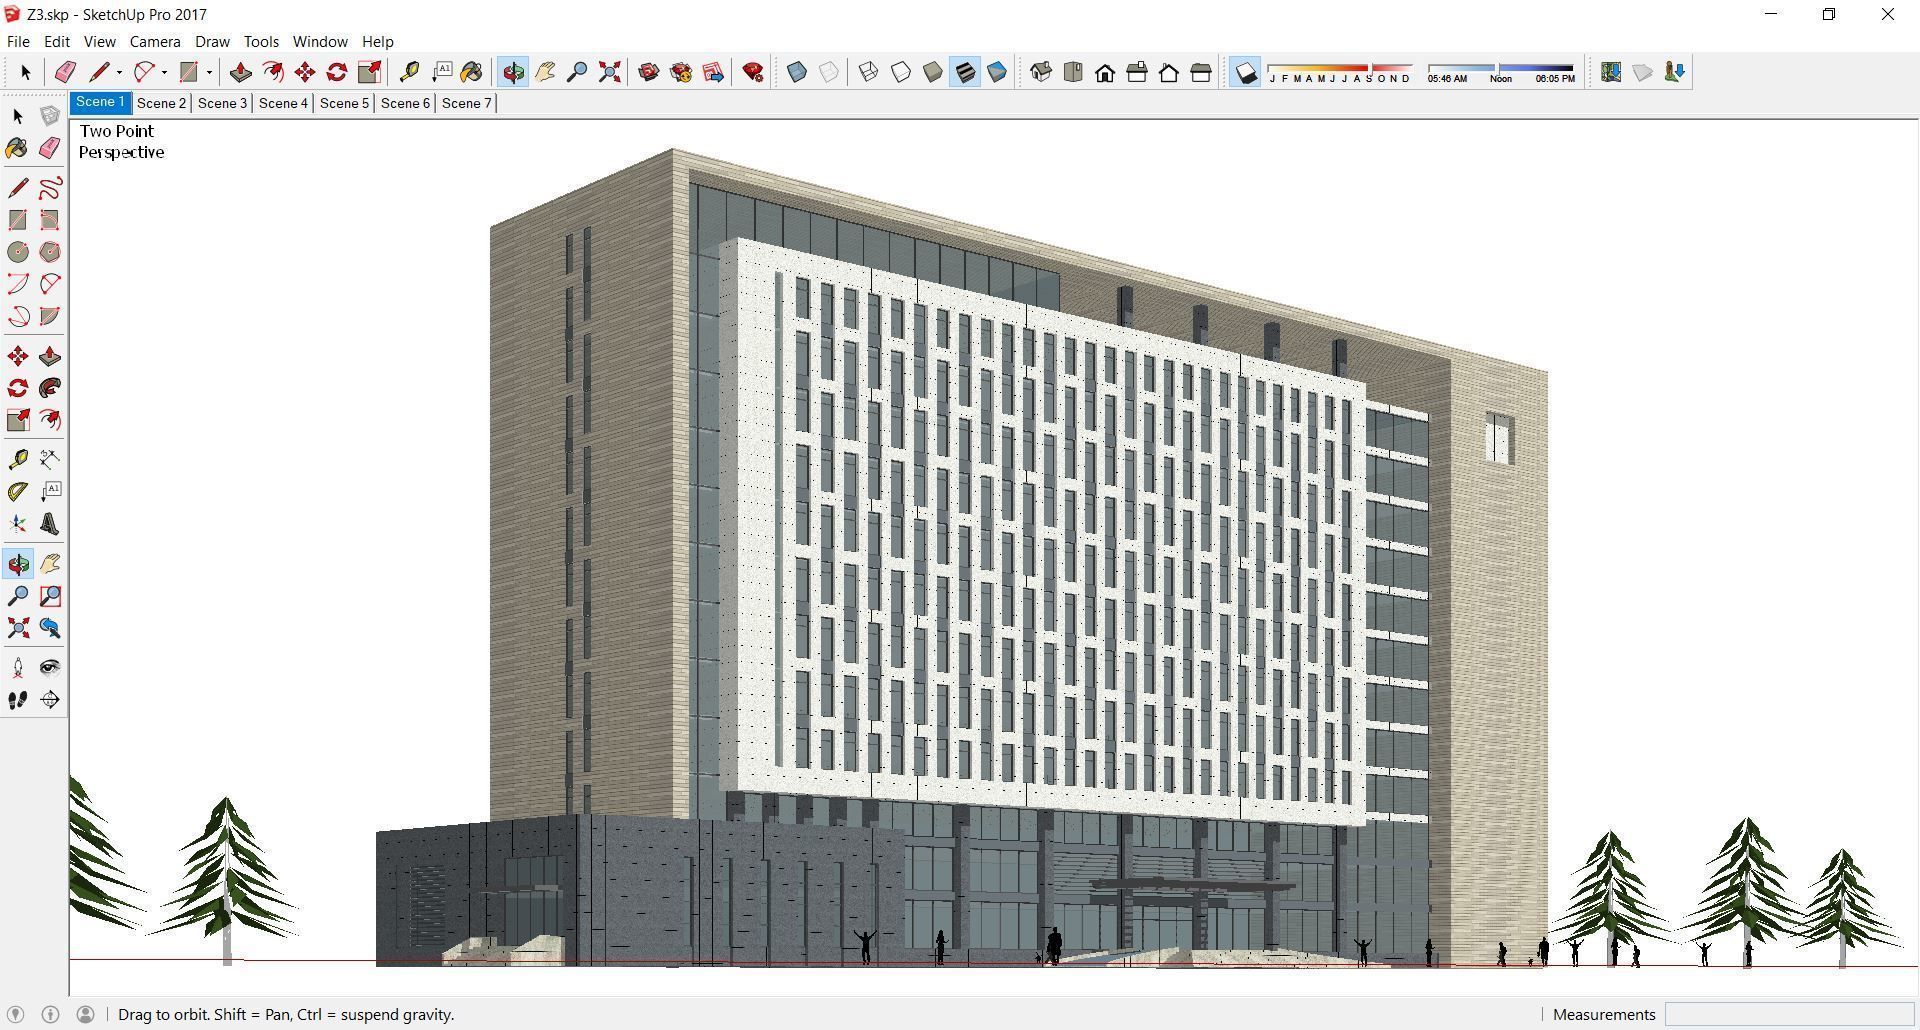
Task: Expand the Arc tool dropdown arrow
Action: pos(164,72)
